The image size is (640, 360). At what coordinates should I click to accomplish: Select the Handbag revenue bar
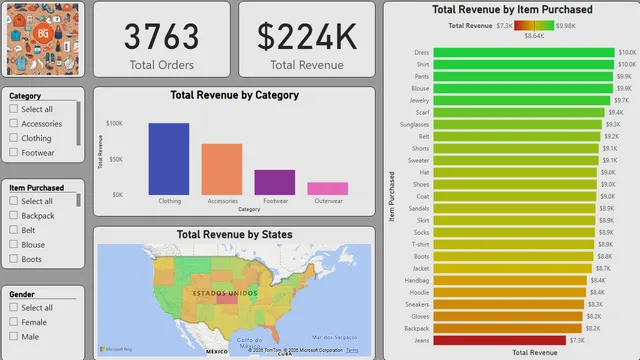(510, 280)
